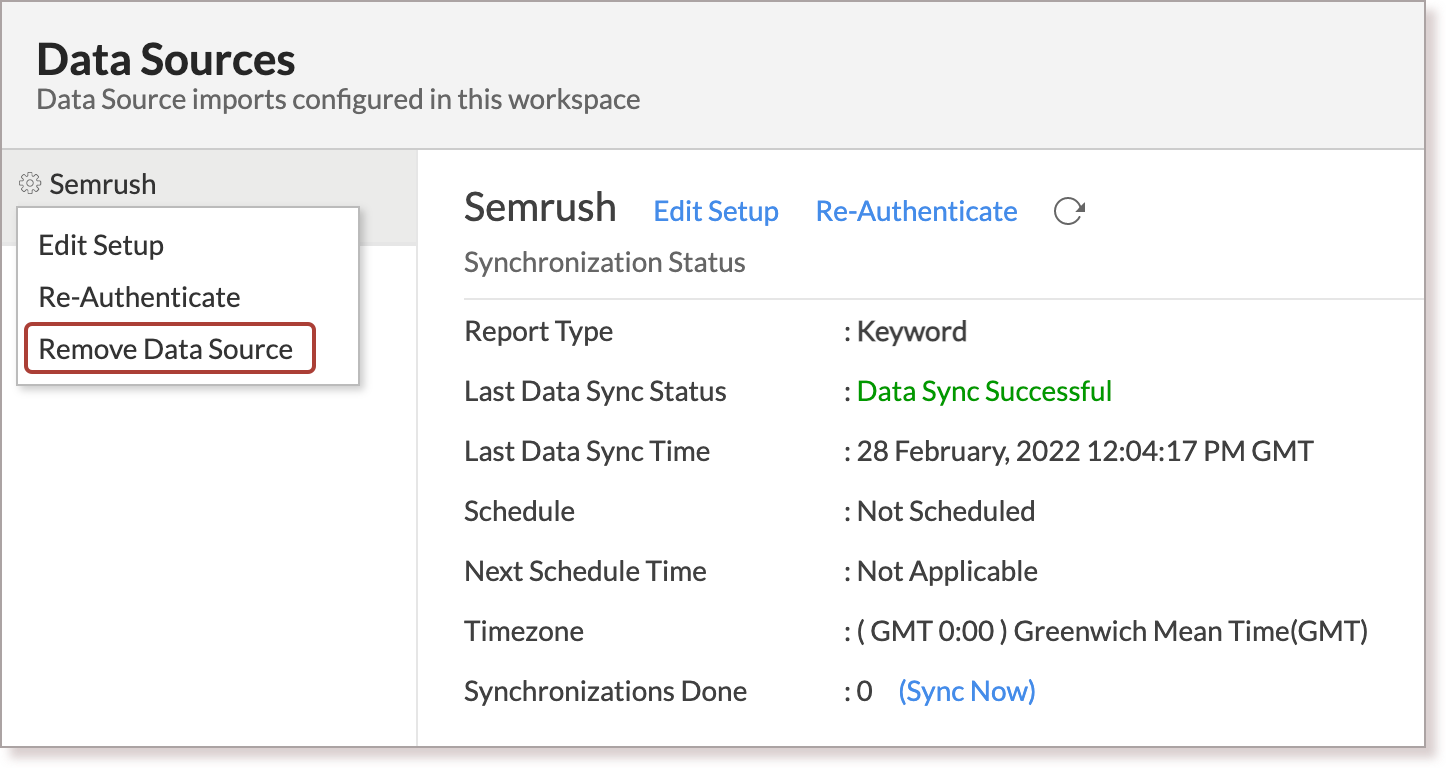Click the Synchronization Status subheading

click(605, 263)
